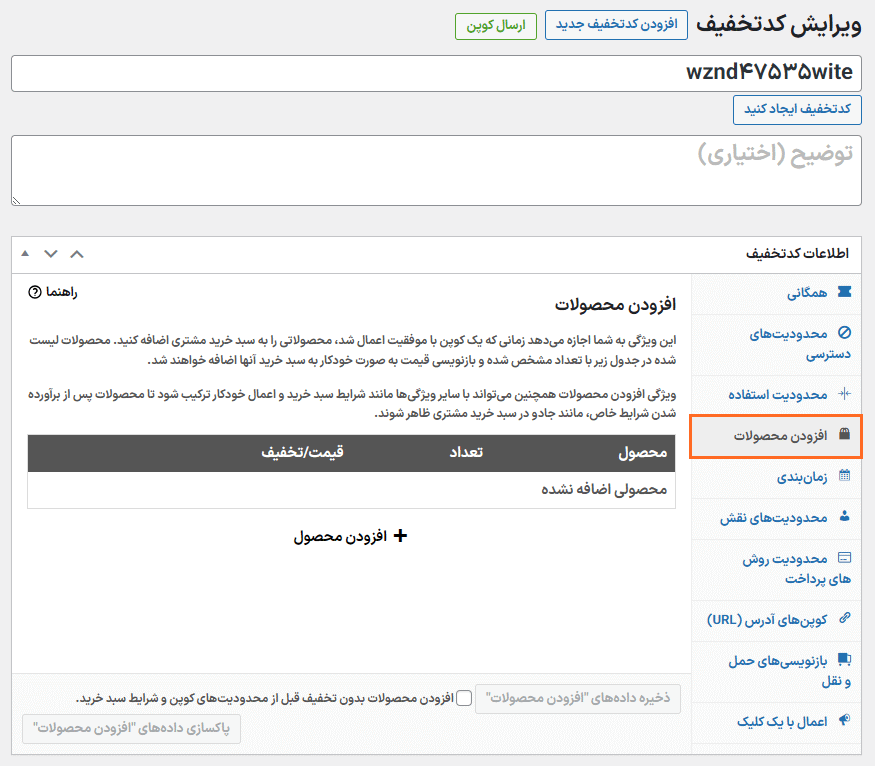Click the کدتخفیف ایجاد کنید button
Image resolution: width=875 pixels, height=766 pixels.
click(x=797, y=109)
